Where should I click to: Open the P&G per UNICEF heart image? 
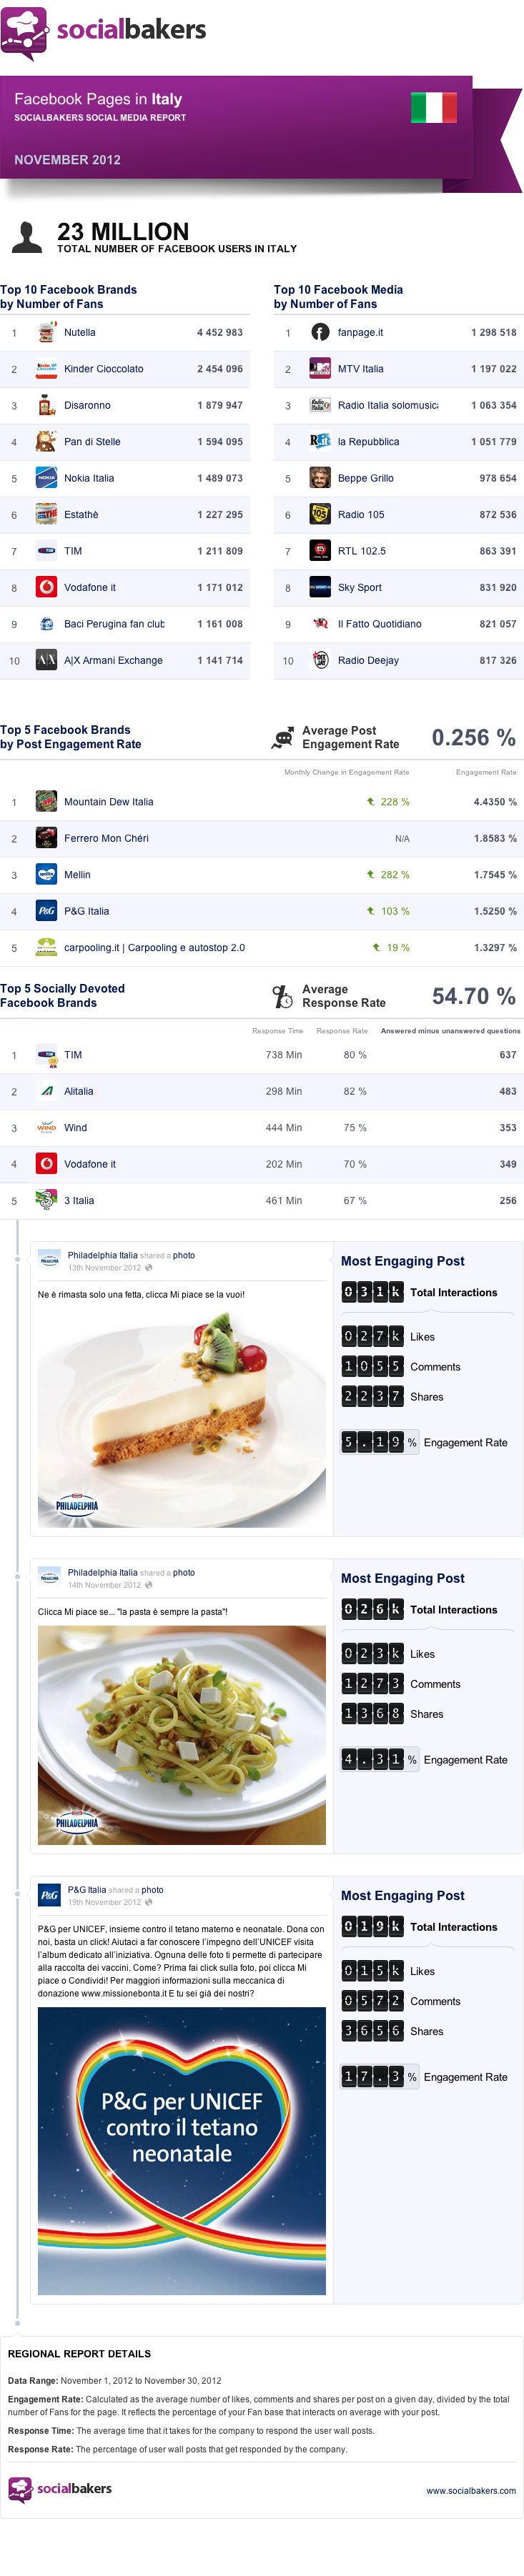click(182, 2151)
